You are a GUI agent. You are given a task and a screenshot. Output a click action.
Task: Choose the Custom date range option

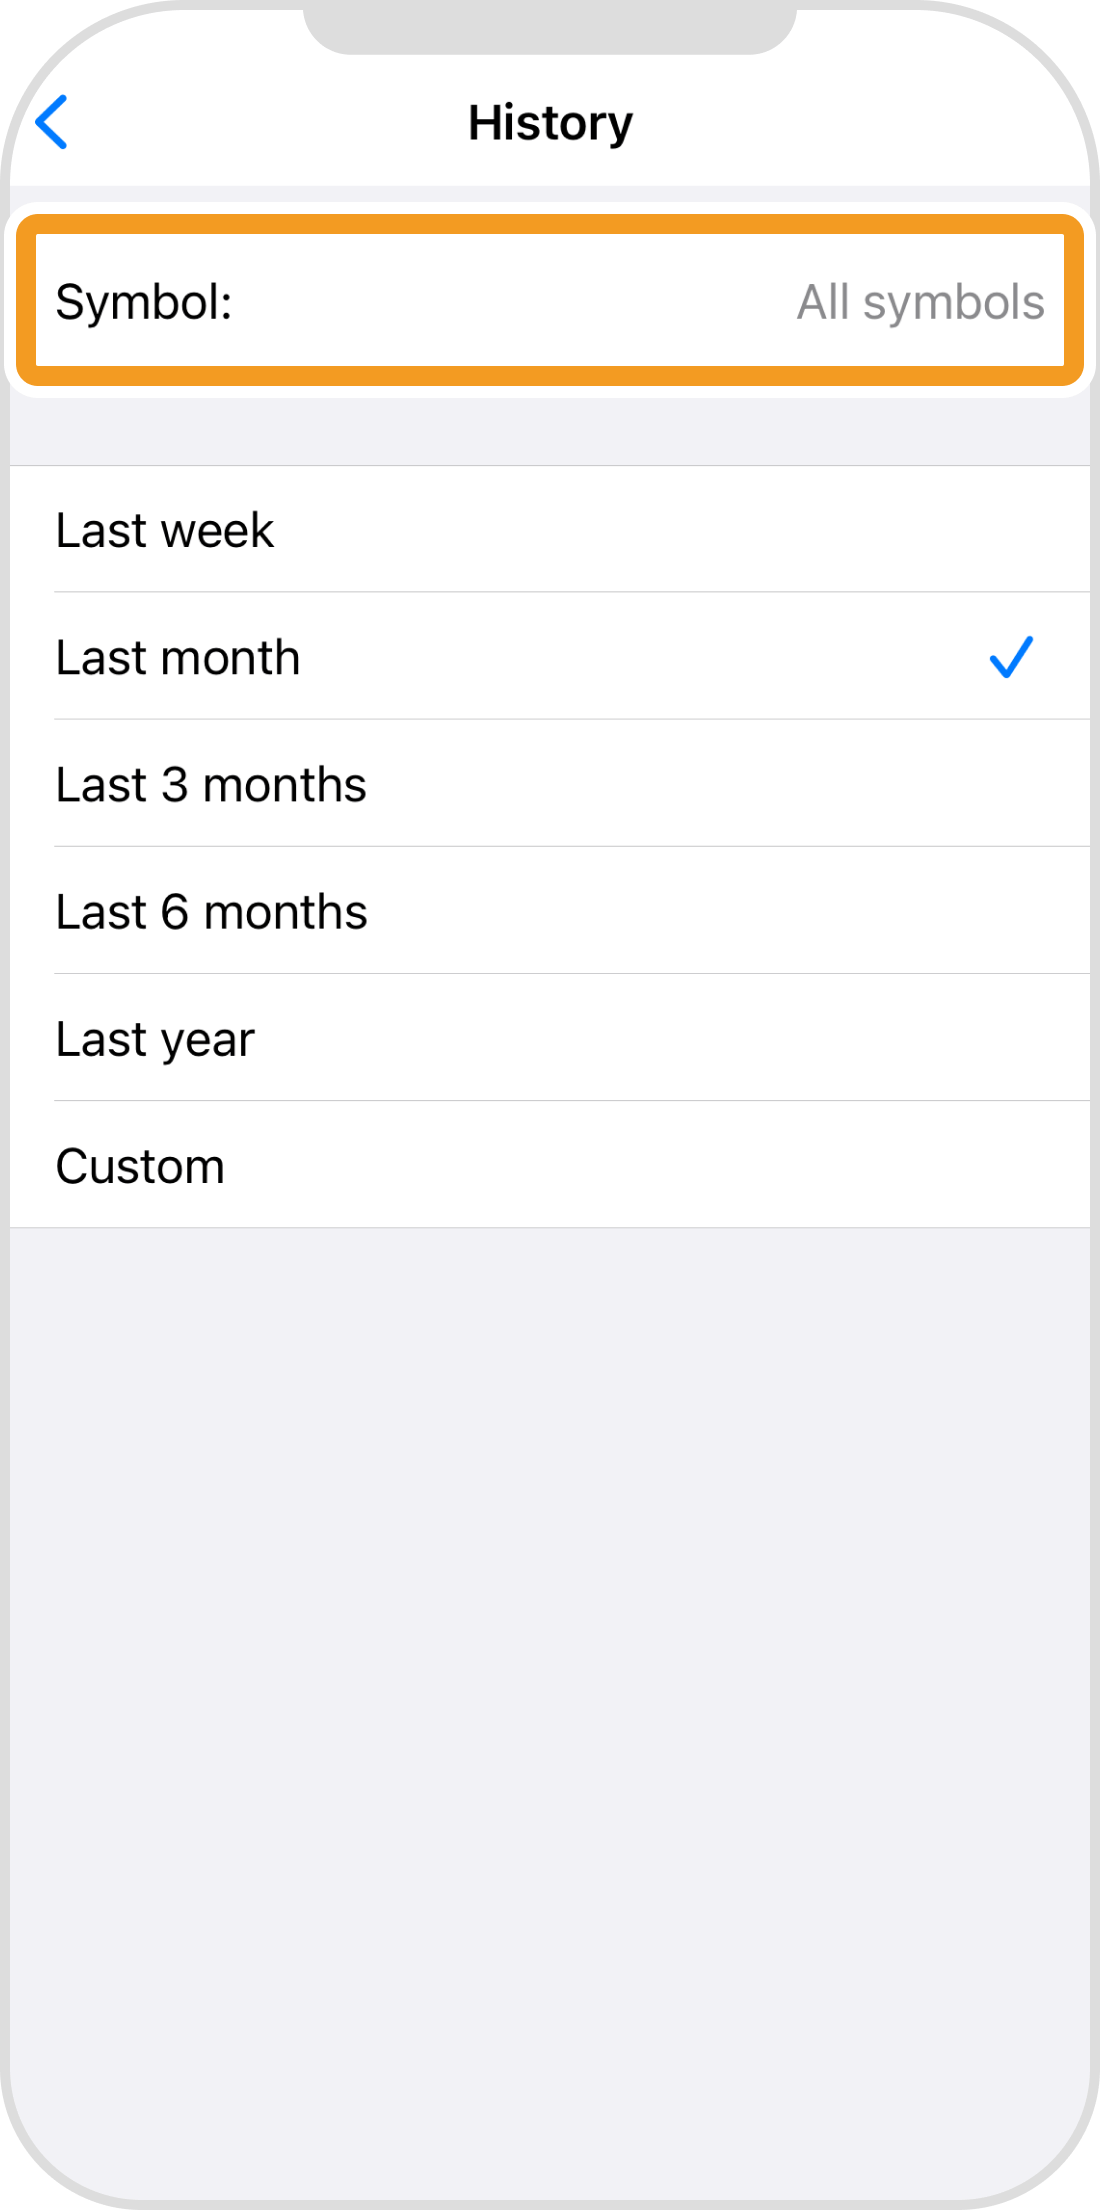point(140,1166)
